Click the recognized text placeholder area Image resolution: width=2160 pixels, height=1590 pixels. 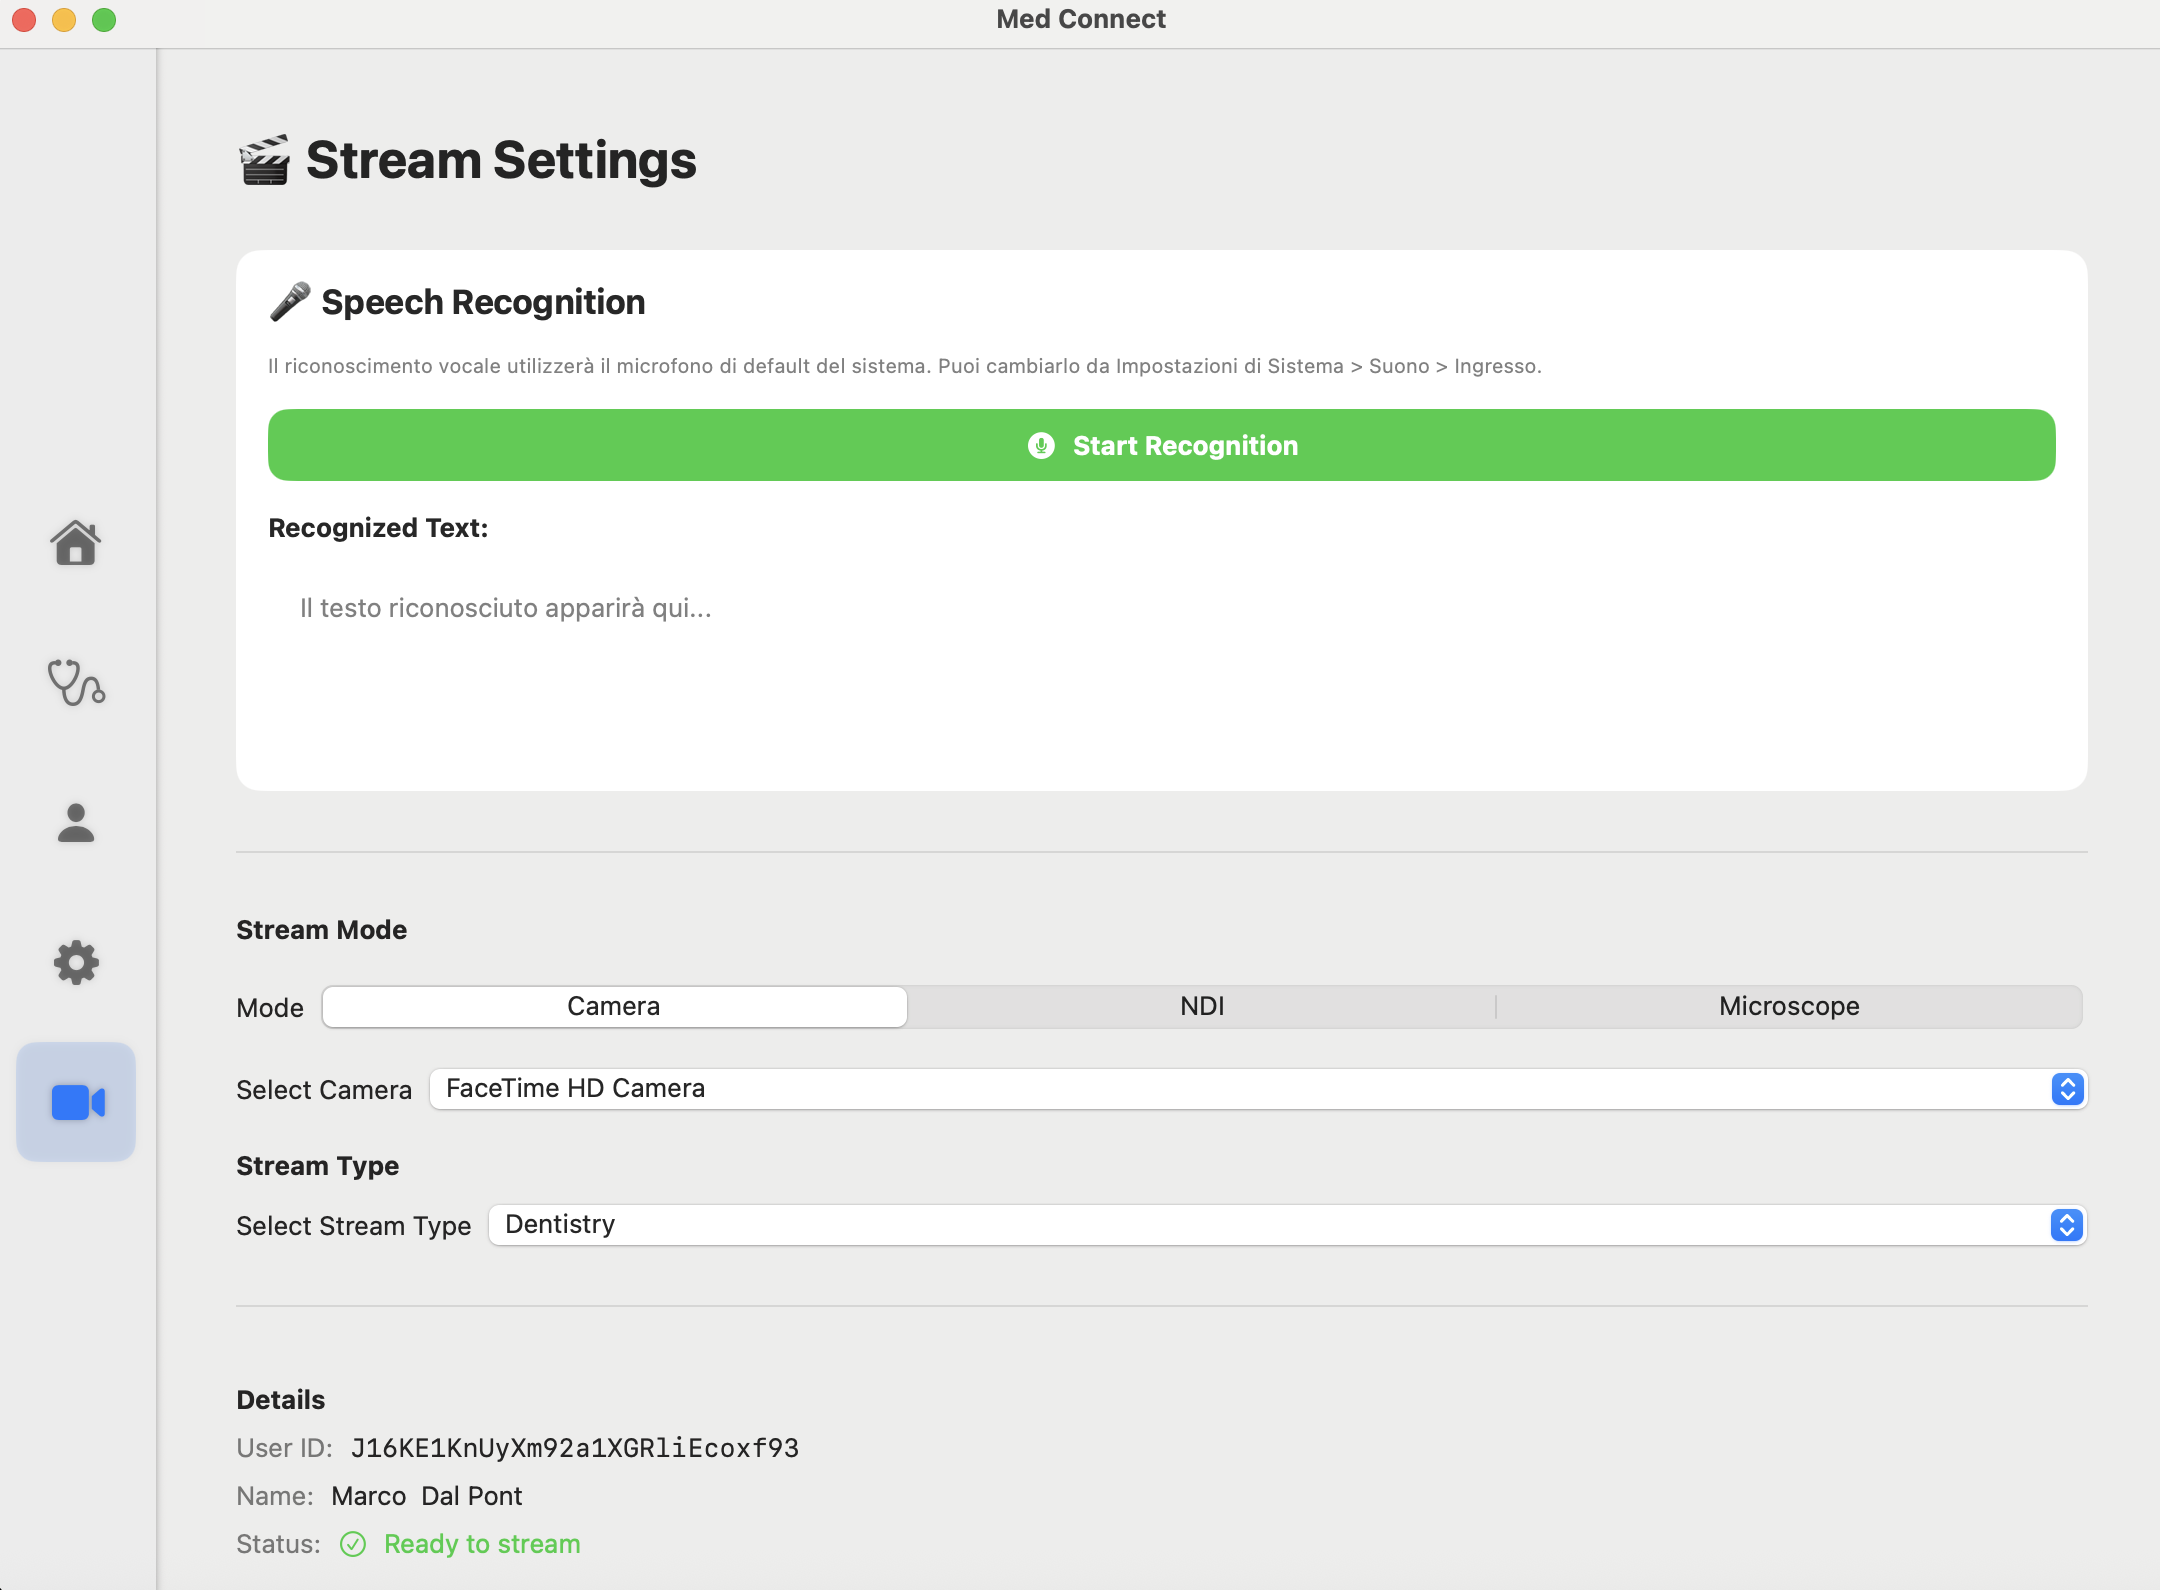click(x=506, y=608)
